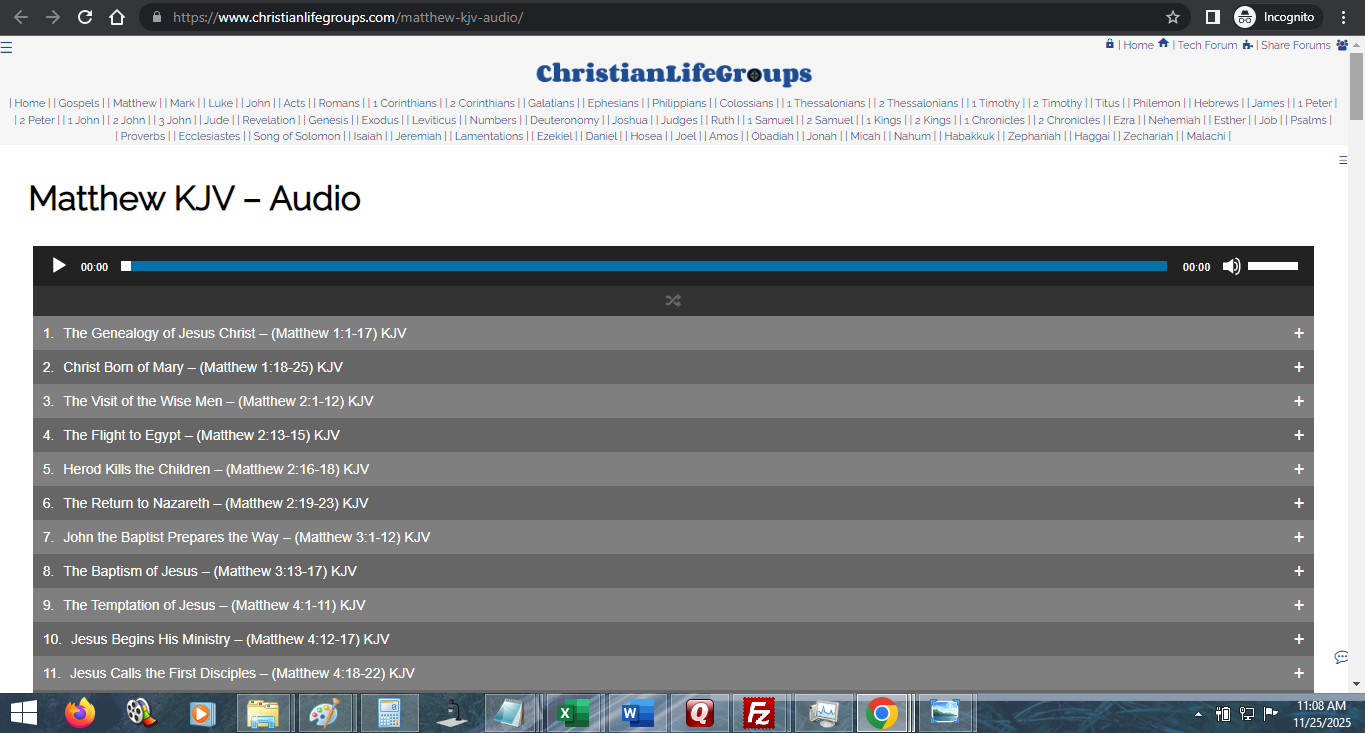Go to browser home page

coord(117,17)
